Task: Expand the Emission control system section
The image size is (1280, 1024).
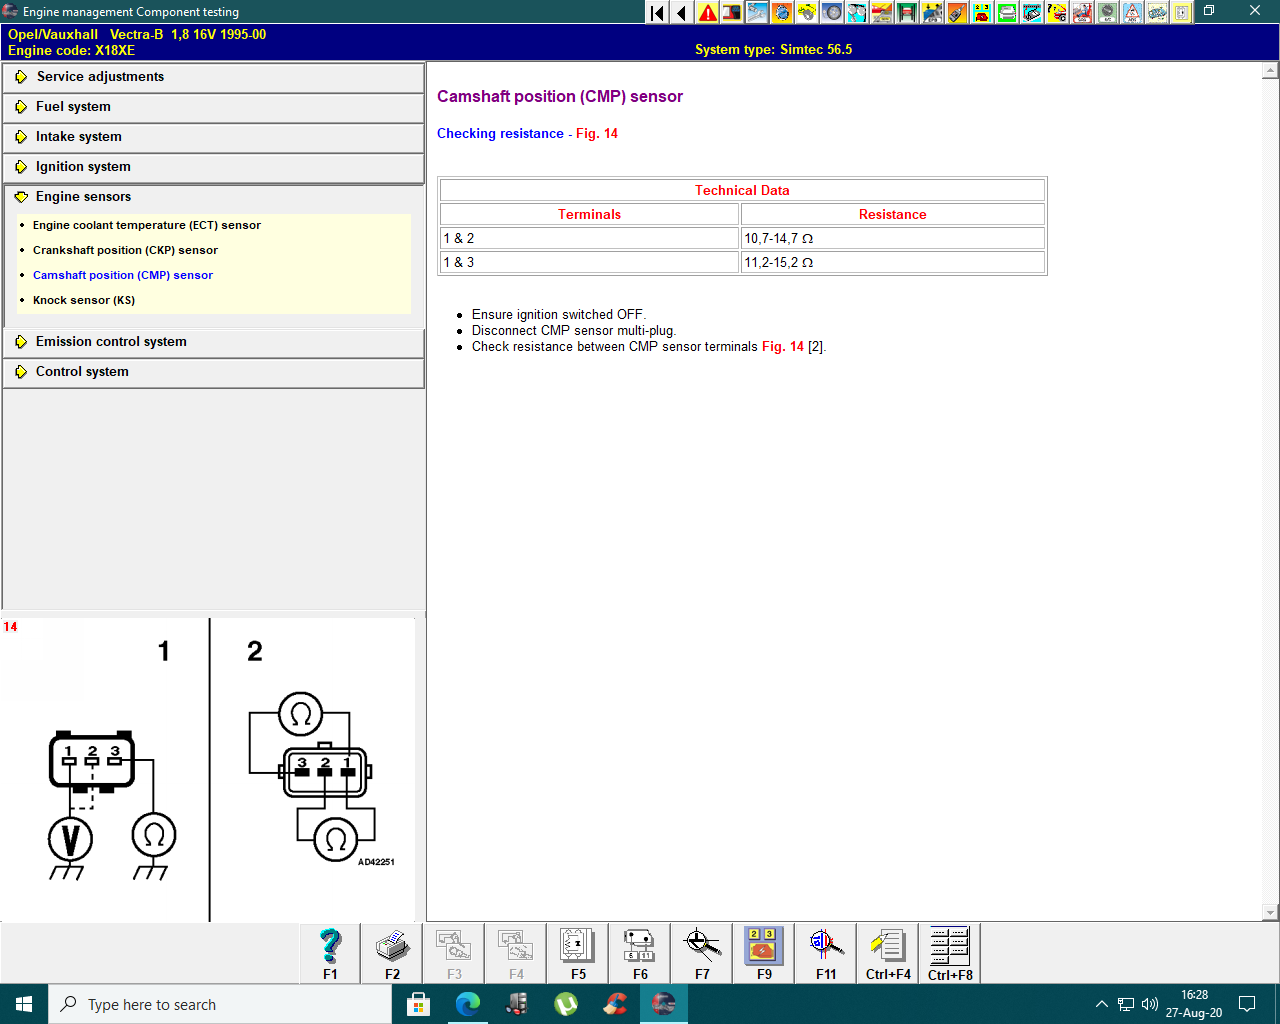Action: point(214,342)
